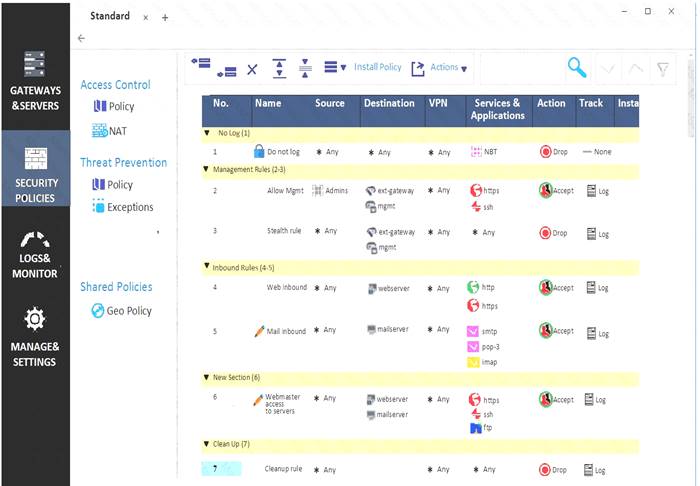Open Logs & Monitor view
This screenshot has height=486, width=700.
click(x=35, y=255)
